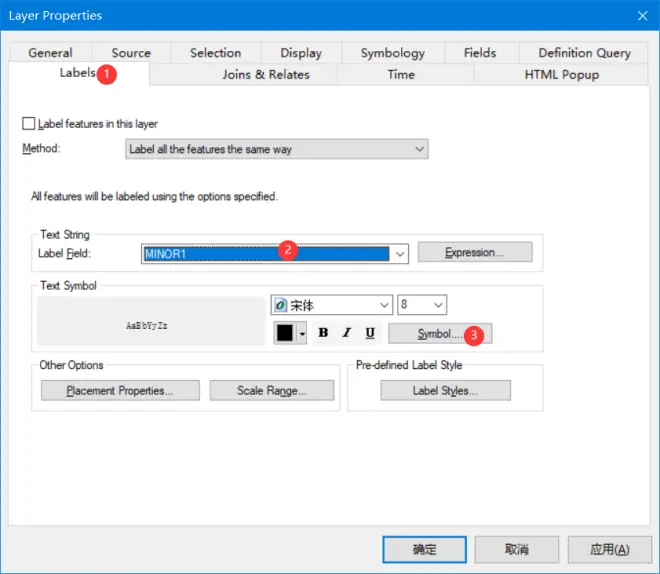Screen dimensions: 660x574
Task: Open the Definition Query tab
Action: pos(584,53)
